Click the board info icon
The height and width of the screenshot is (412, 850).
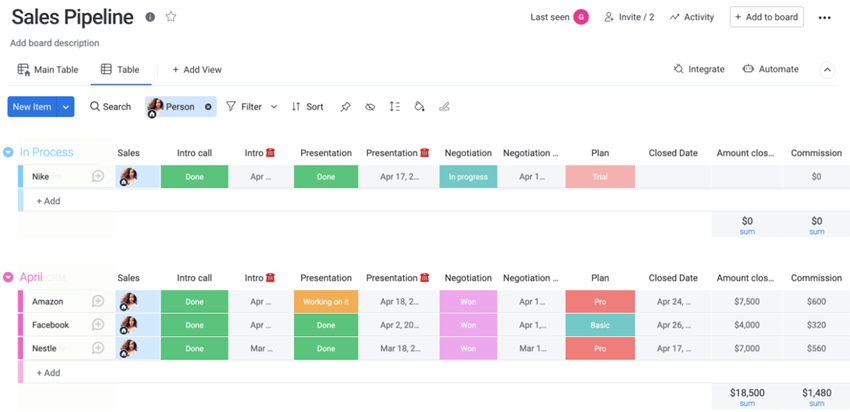coord(150,17)
